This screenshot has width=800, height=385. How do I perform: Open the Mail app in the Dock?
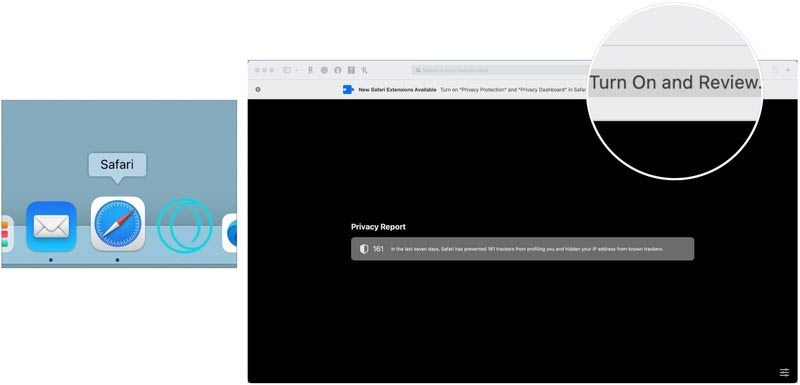coord(51,226)
